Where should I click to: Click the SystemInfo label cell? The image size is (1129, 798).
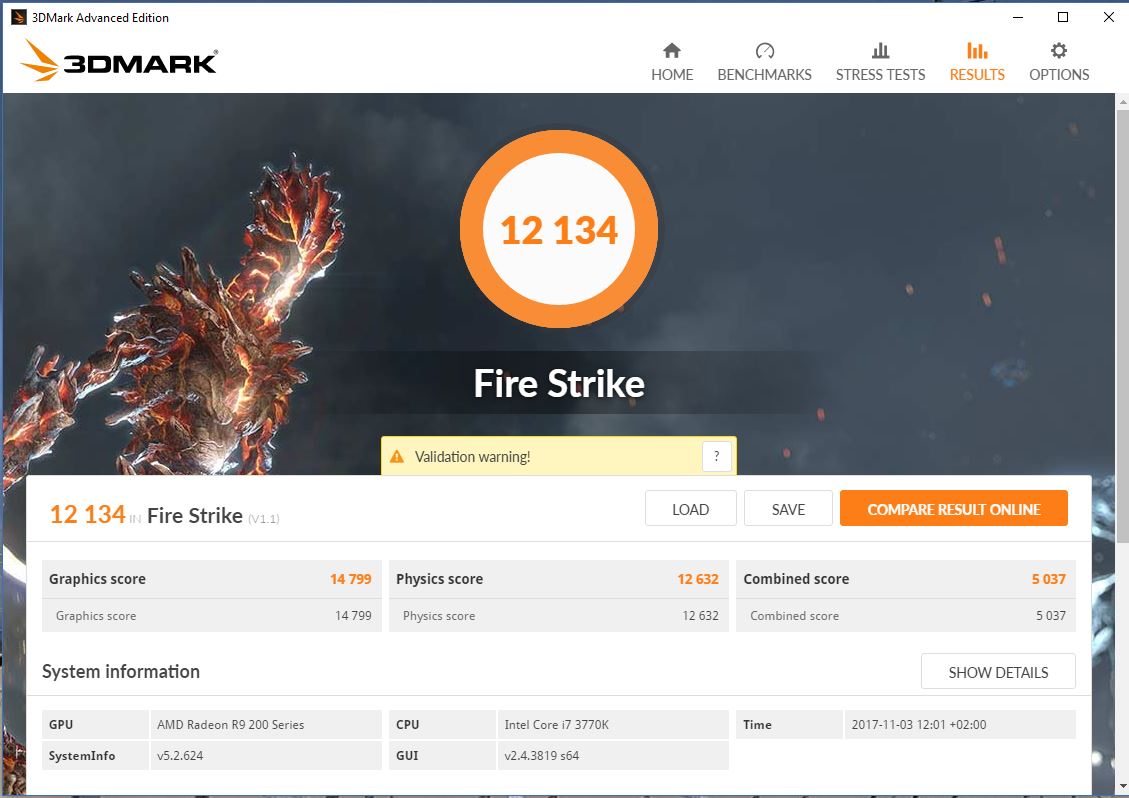click(95, 756)
